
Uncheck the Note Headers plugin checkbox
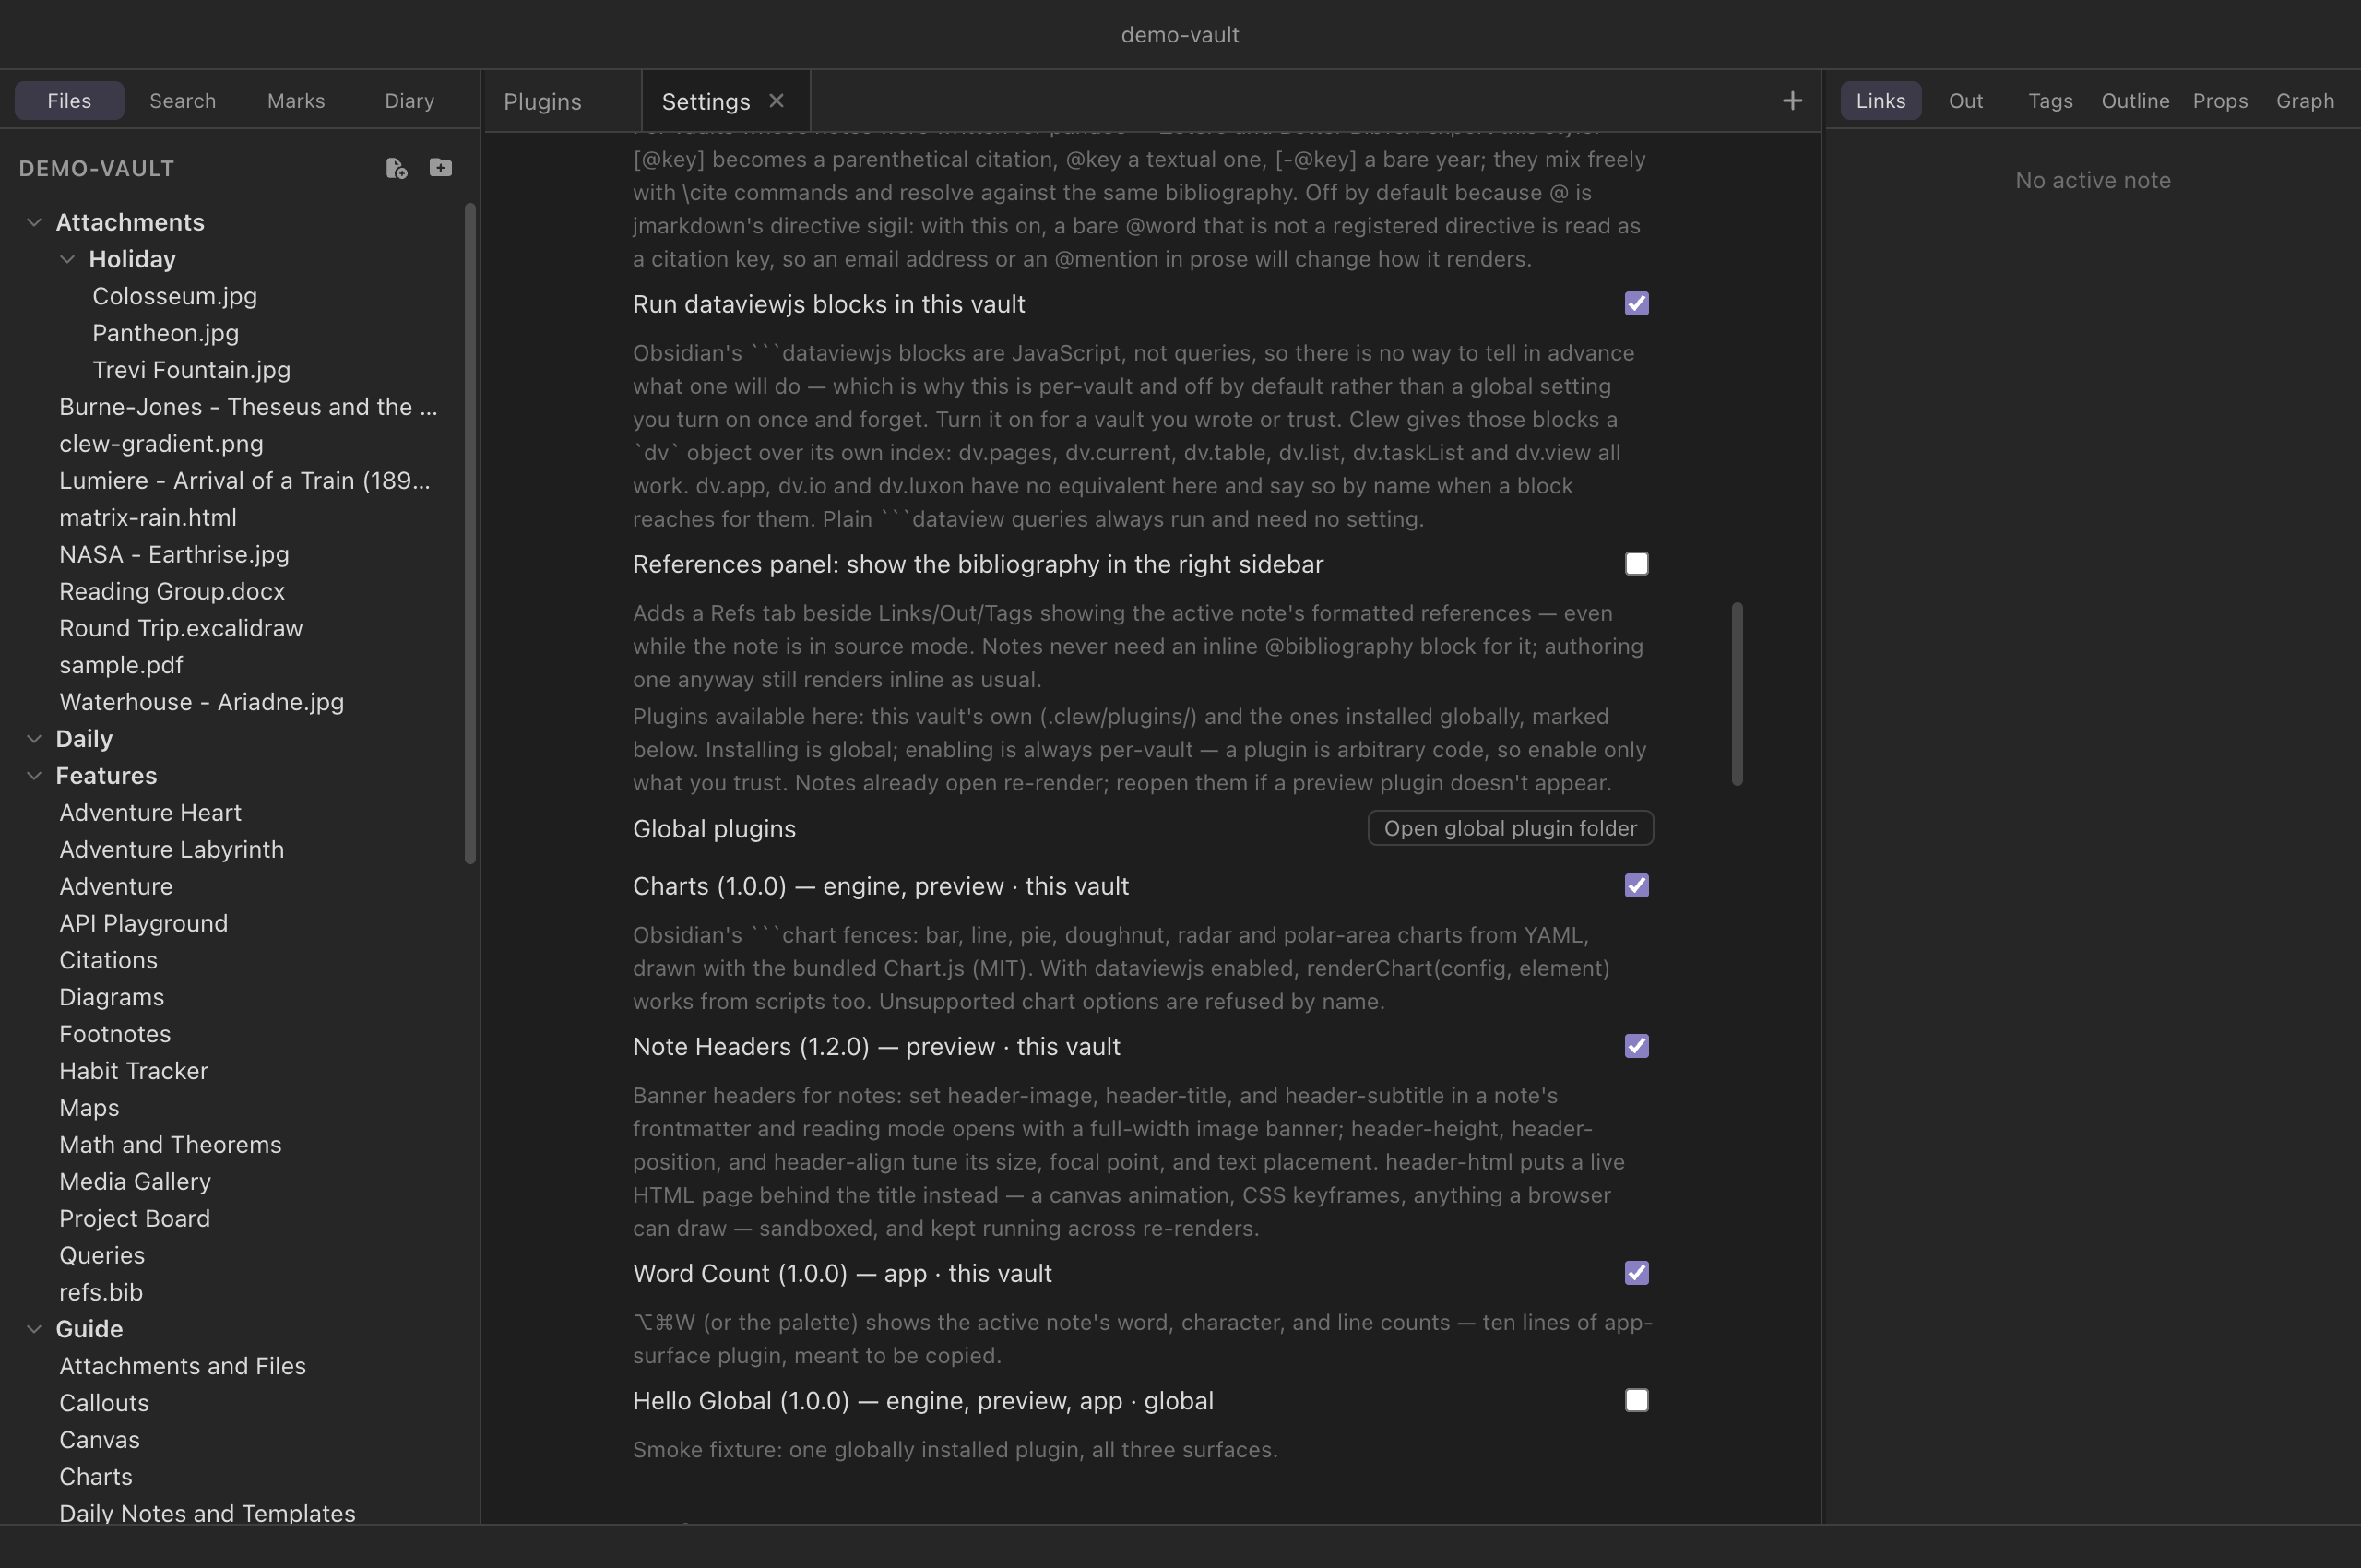(1636, 1046)
